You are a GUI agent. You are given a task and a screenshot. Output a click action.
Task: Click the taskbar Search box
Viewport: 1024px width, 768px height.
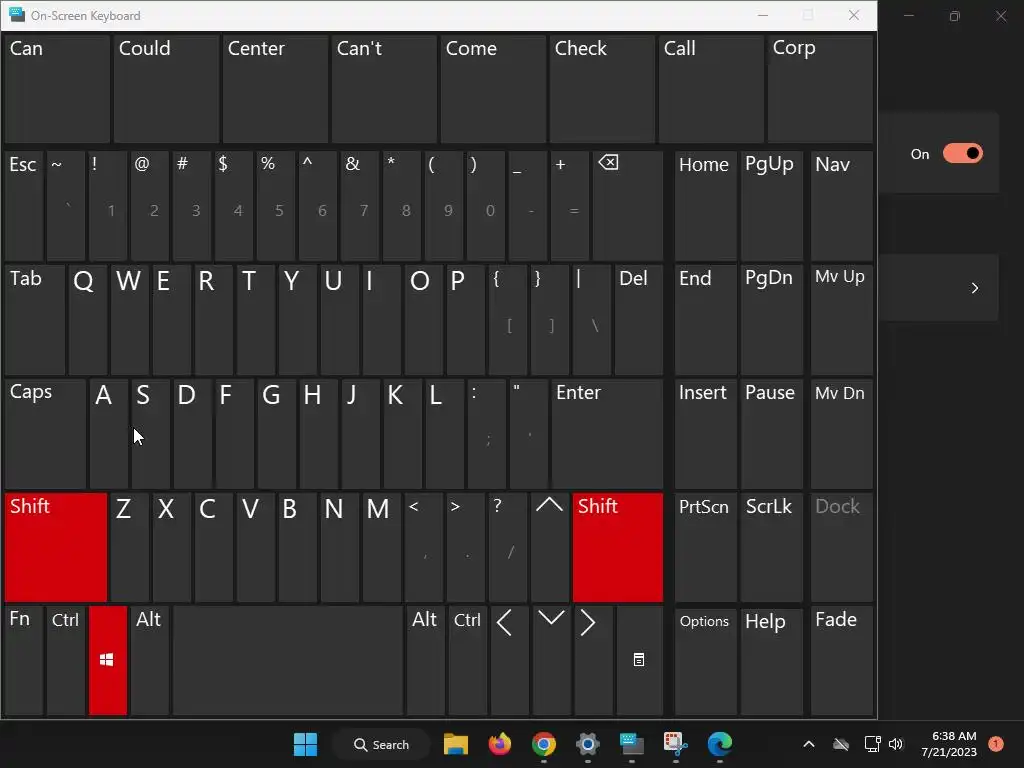pyautogui.click(x=381, y=744)
